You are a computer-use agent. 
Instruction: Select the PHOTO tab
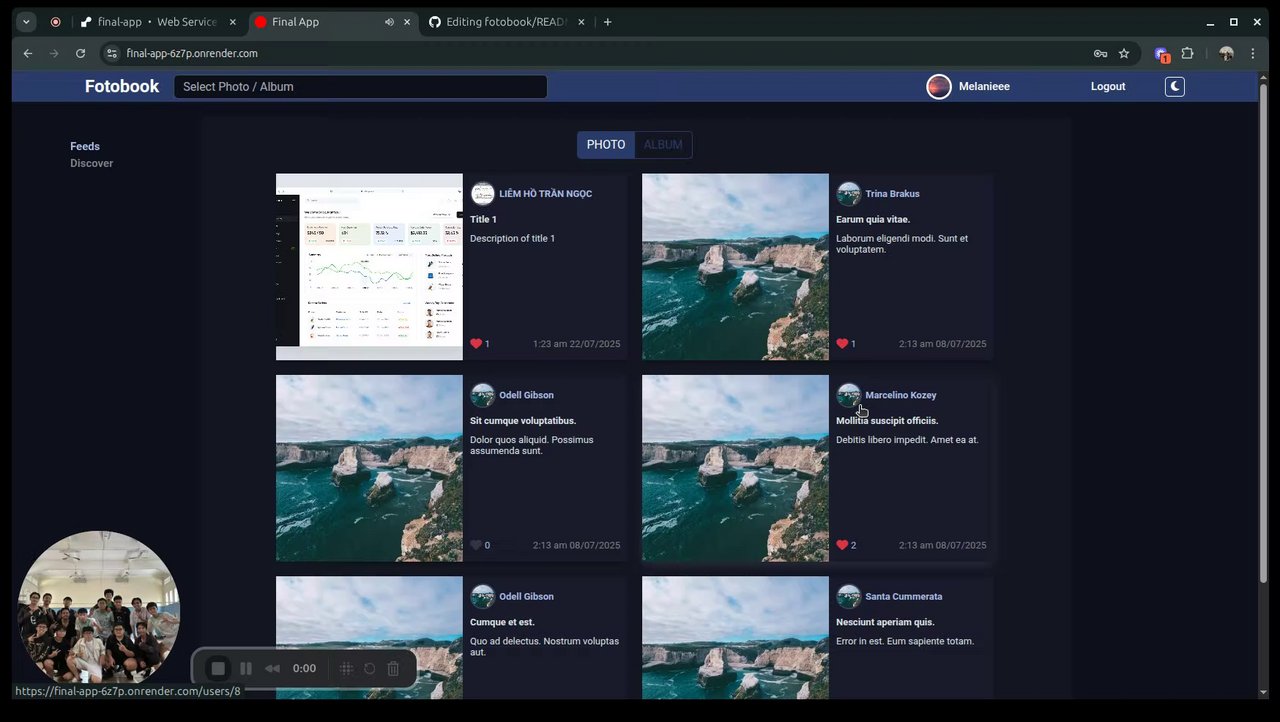pyautogui.click(x=606, y=145)
